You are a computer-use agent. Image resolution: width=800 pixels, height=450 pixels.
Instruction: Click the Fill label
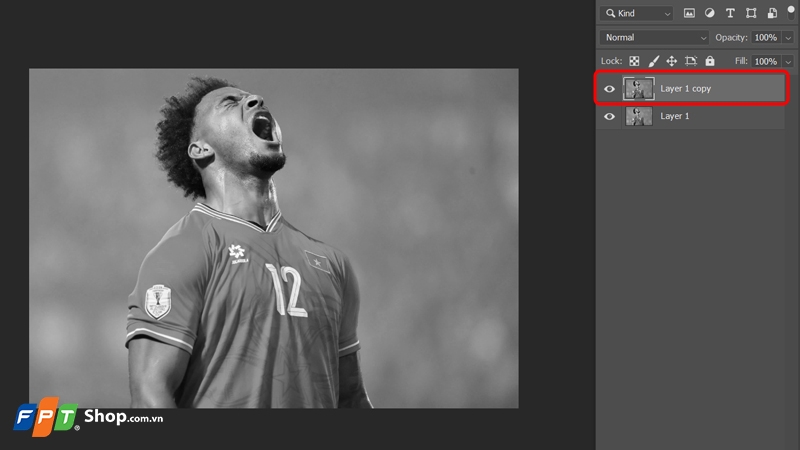click(741, 61)
